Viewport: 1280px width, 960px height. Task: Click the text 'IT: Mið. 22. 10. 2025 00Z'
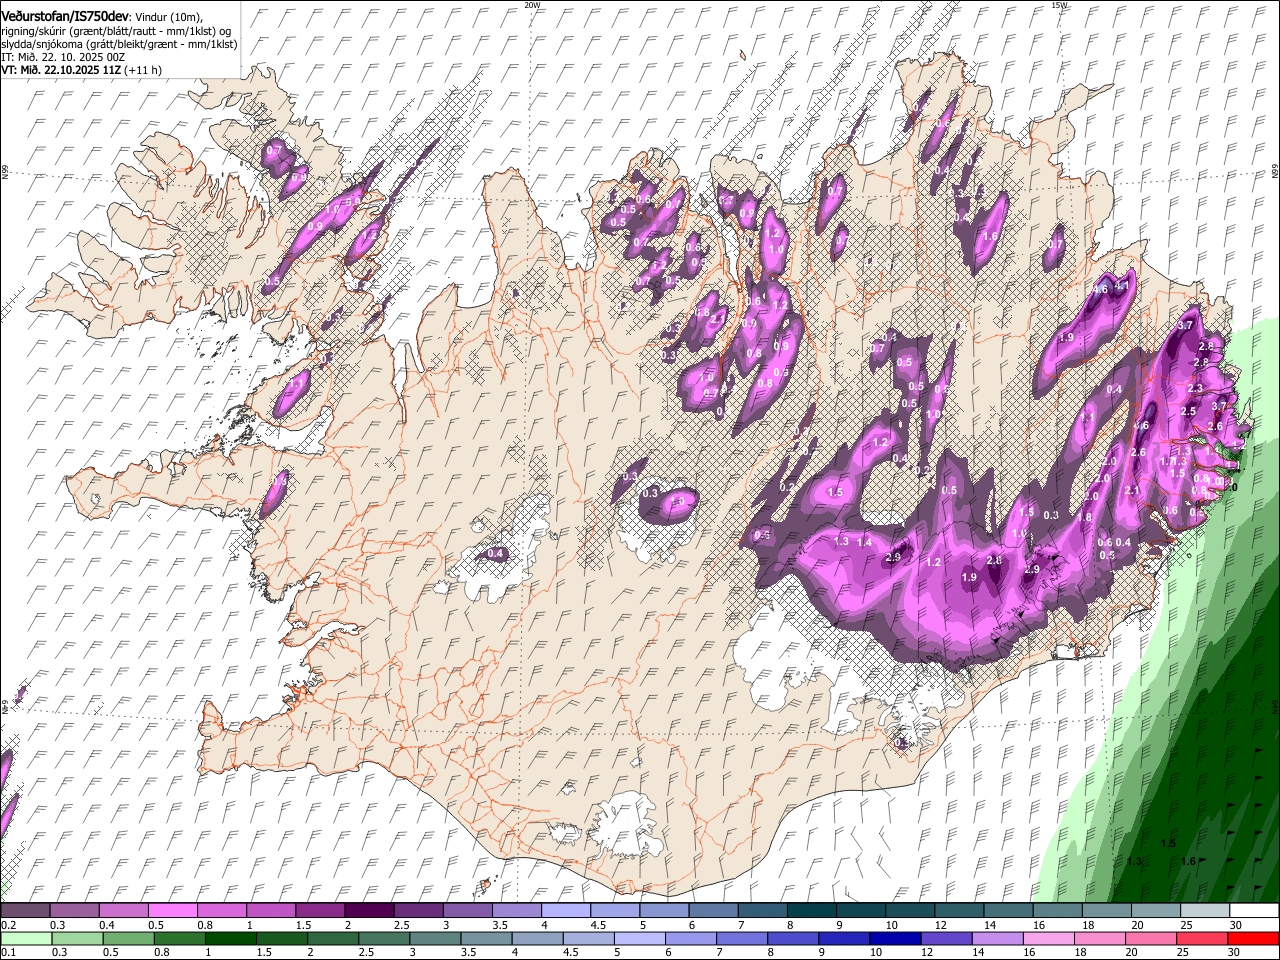pyautogui.click(x=63, y=57)
